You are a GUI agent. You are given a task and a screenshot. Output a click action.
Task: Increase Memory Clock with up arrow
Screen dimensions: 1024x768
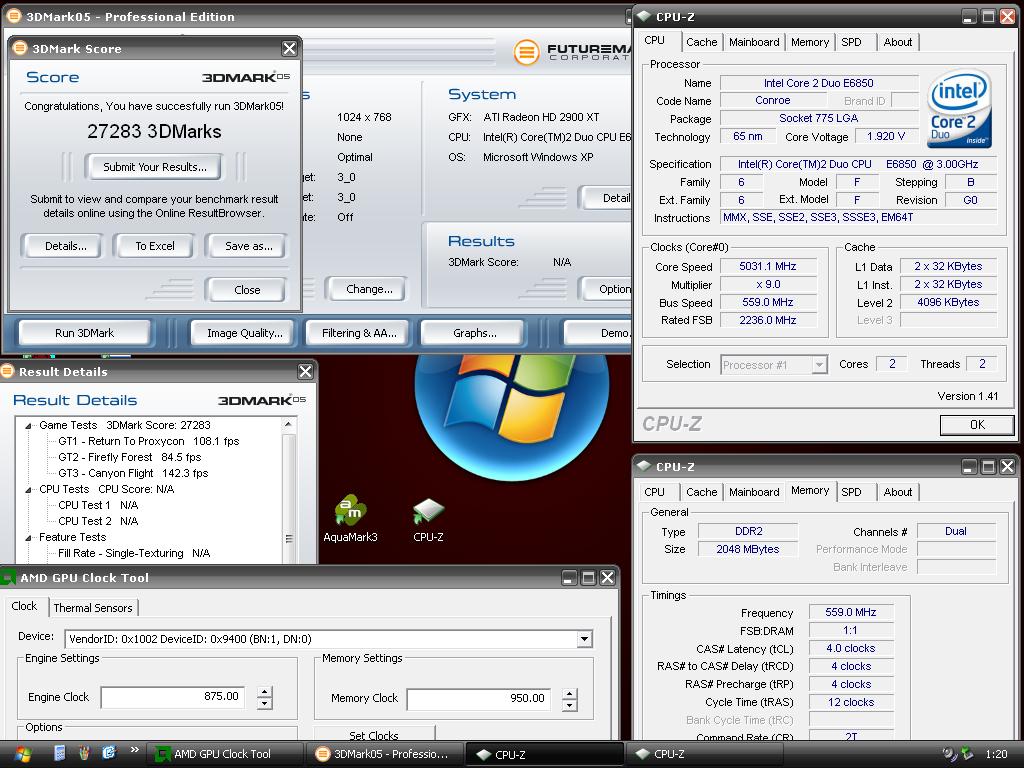[570, 693]
